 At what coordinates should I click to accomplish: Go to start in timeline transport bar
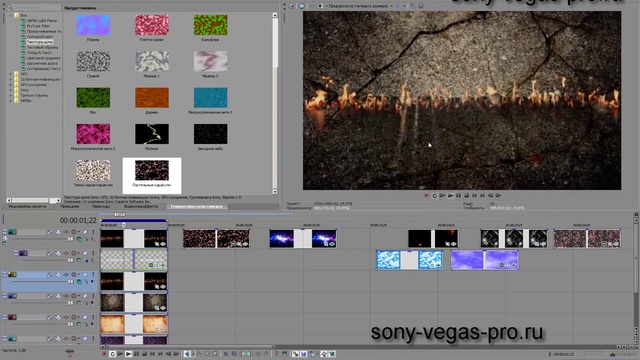point(152,354)
